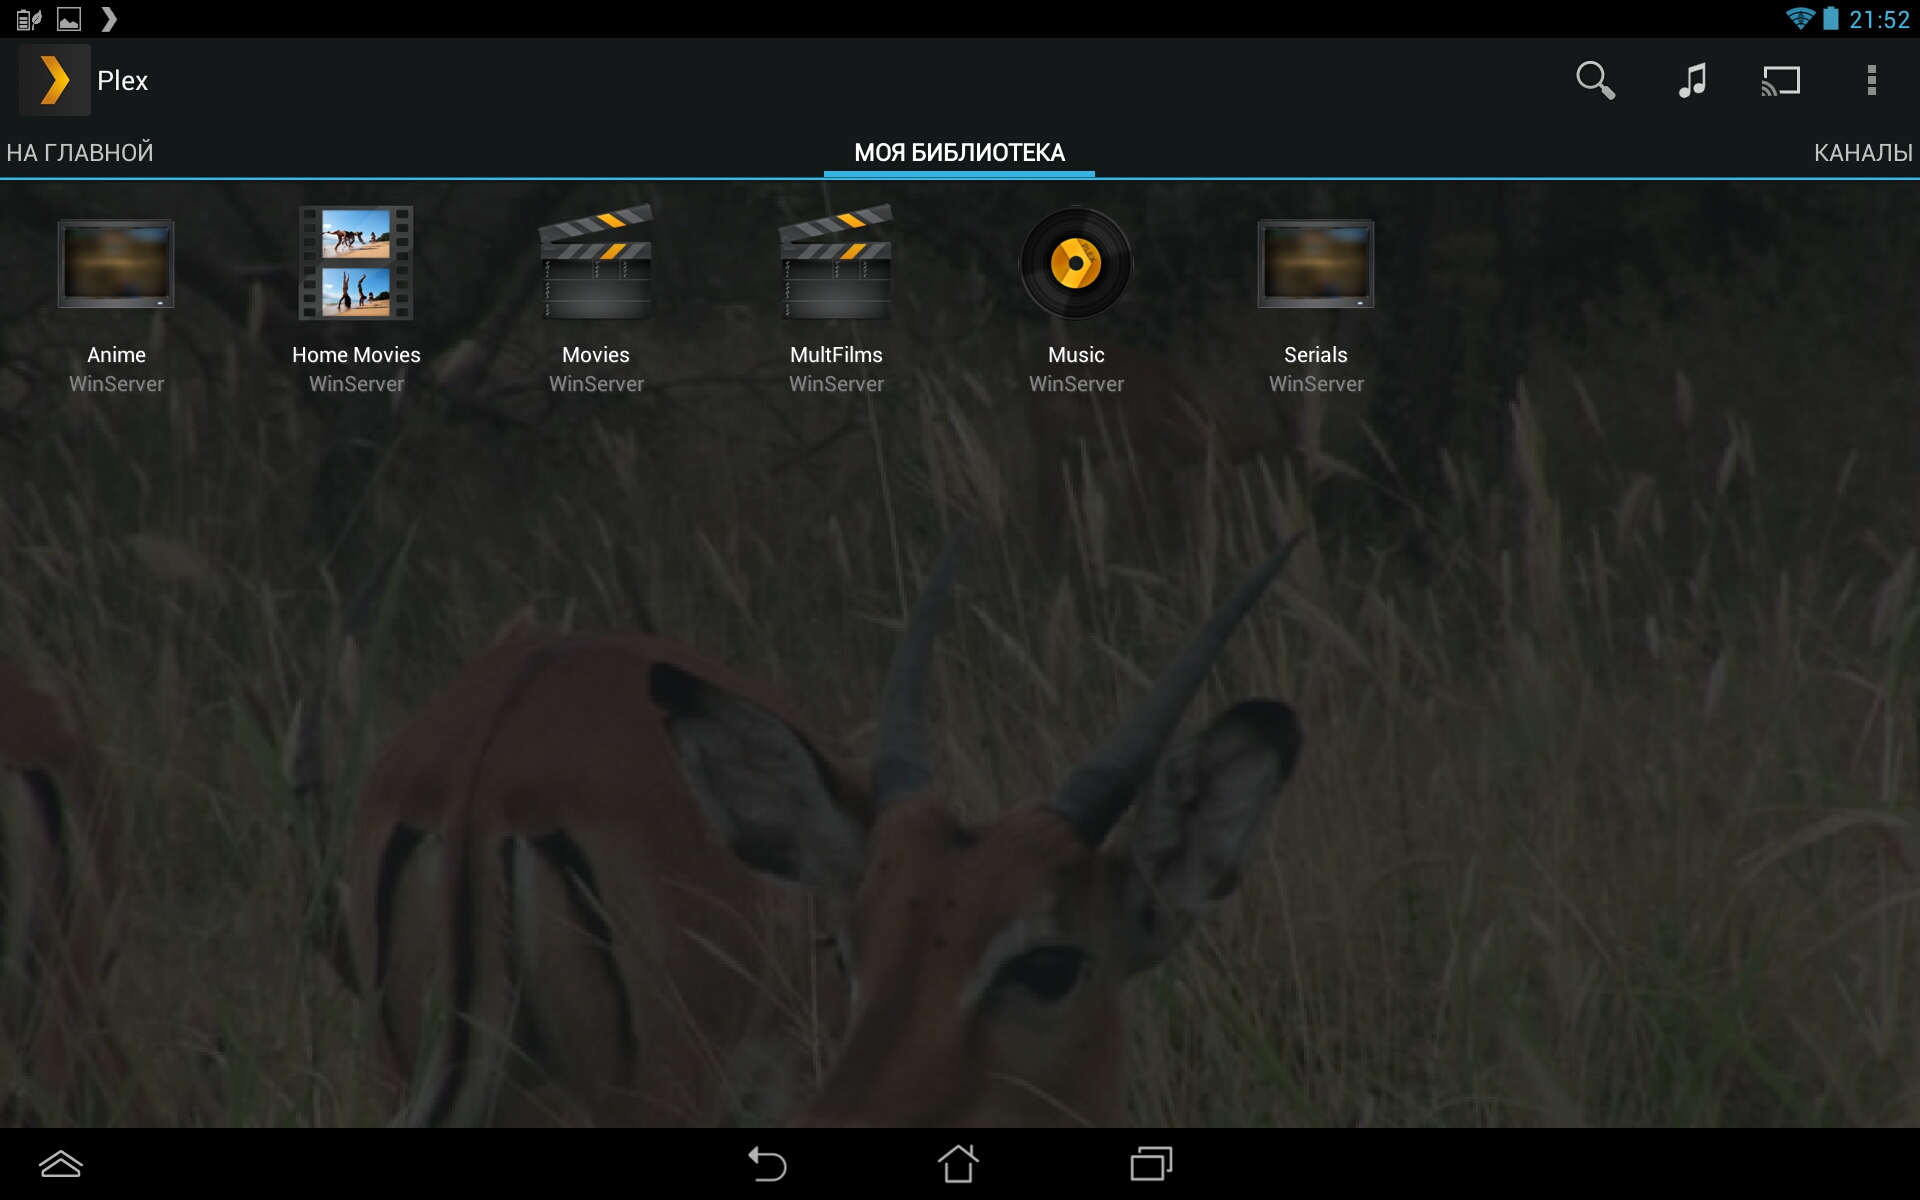Tap the Plex logo icon
This screenshot has height=1200, width=1920.
(x=55, y=80)
